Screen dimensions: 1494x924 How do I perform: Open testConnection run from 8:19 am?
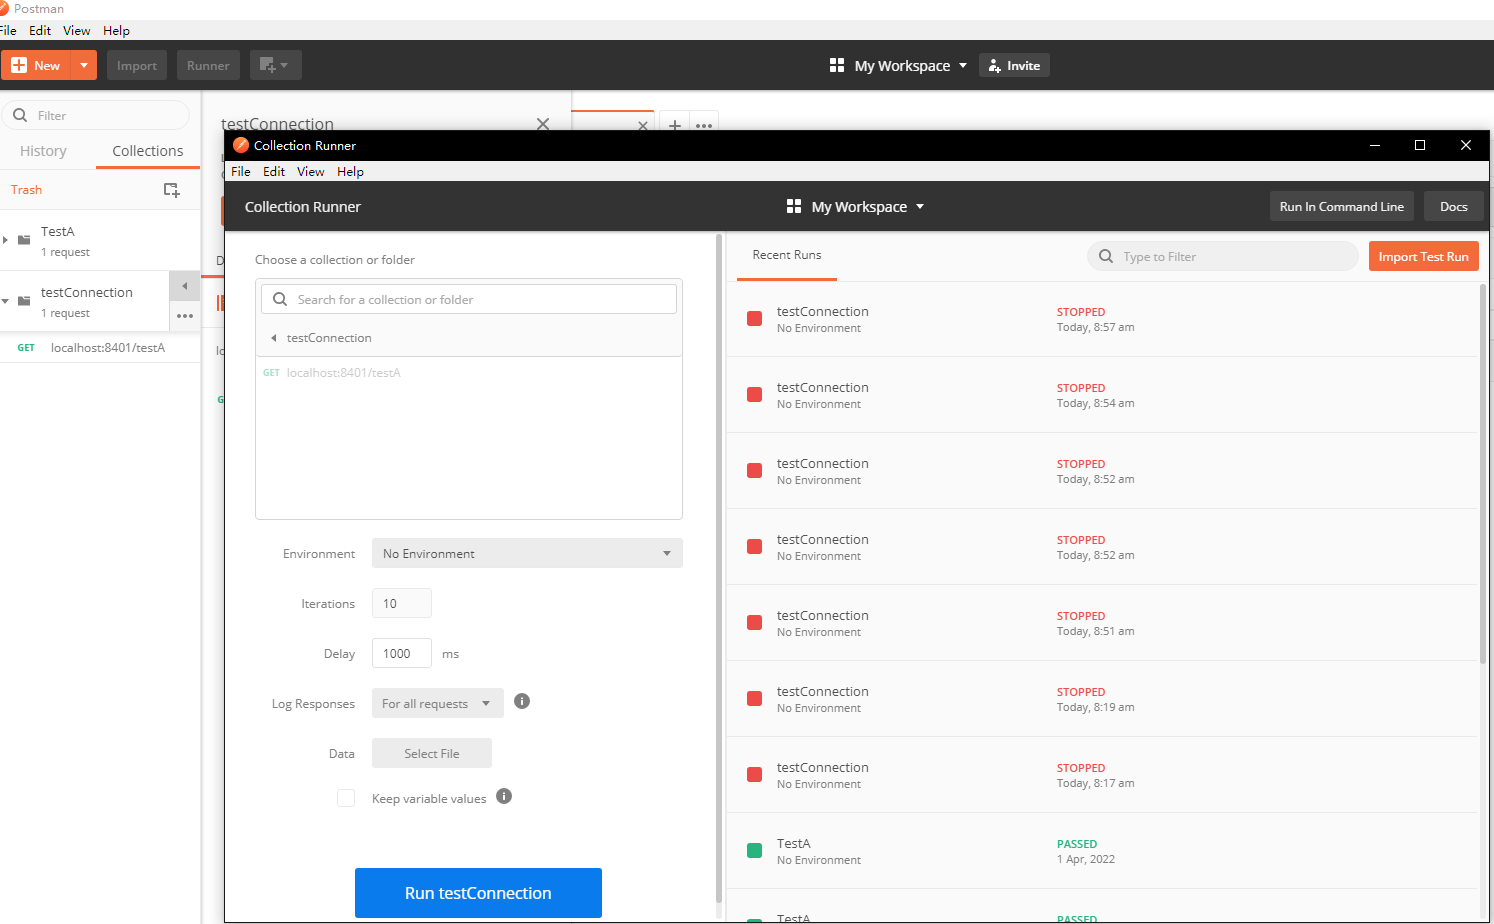coord(1101,699)
